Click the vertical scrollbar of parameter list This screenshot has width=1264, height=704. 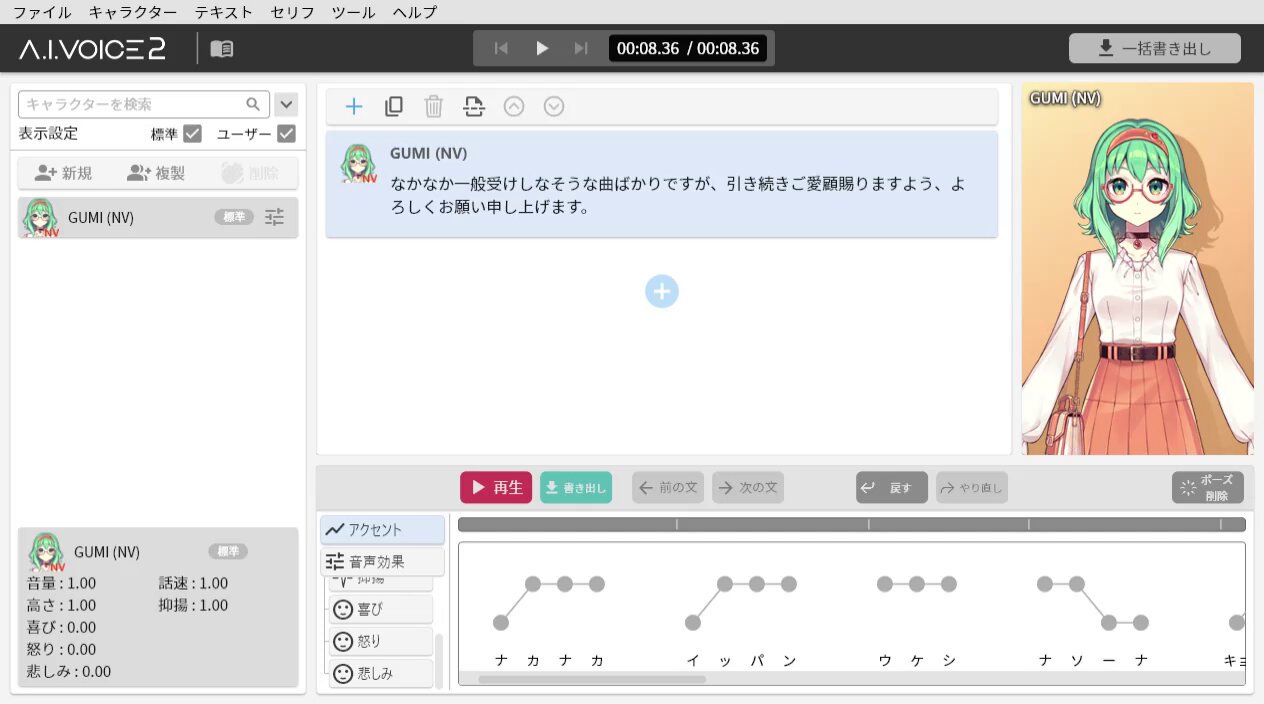(439, 661)
